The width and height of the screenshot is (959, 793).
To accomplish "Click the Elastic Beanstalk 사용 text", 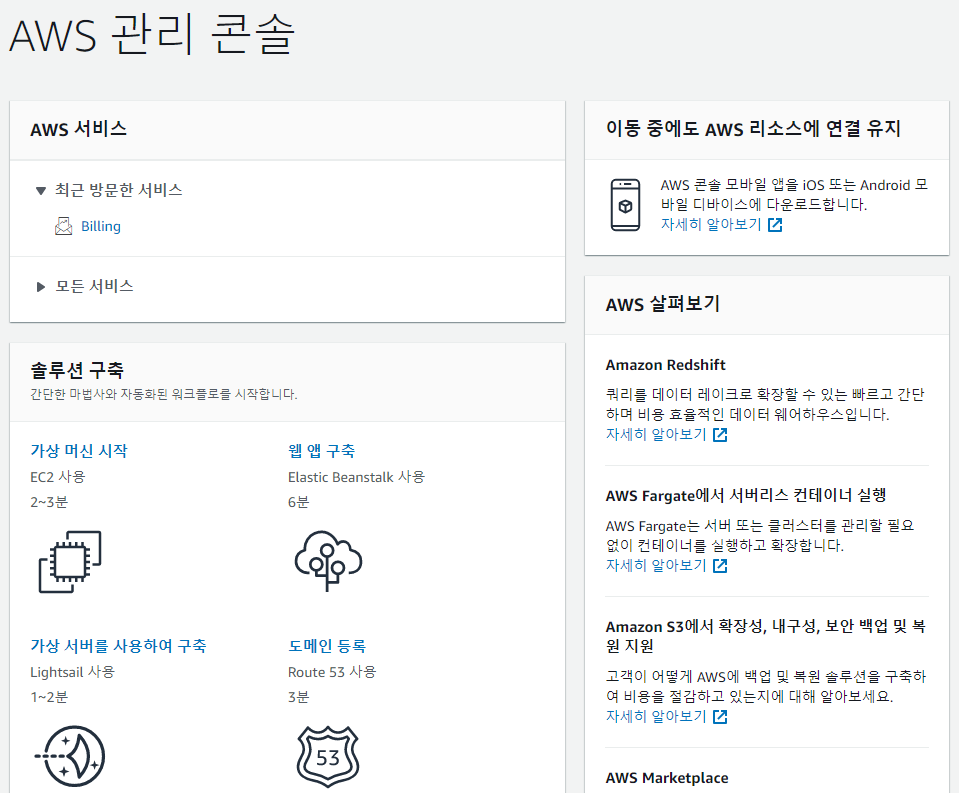I will point(356,477).
